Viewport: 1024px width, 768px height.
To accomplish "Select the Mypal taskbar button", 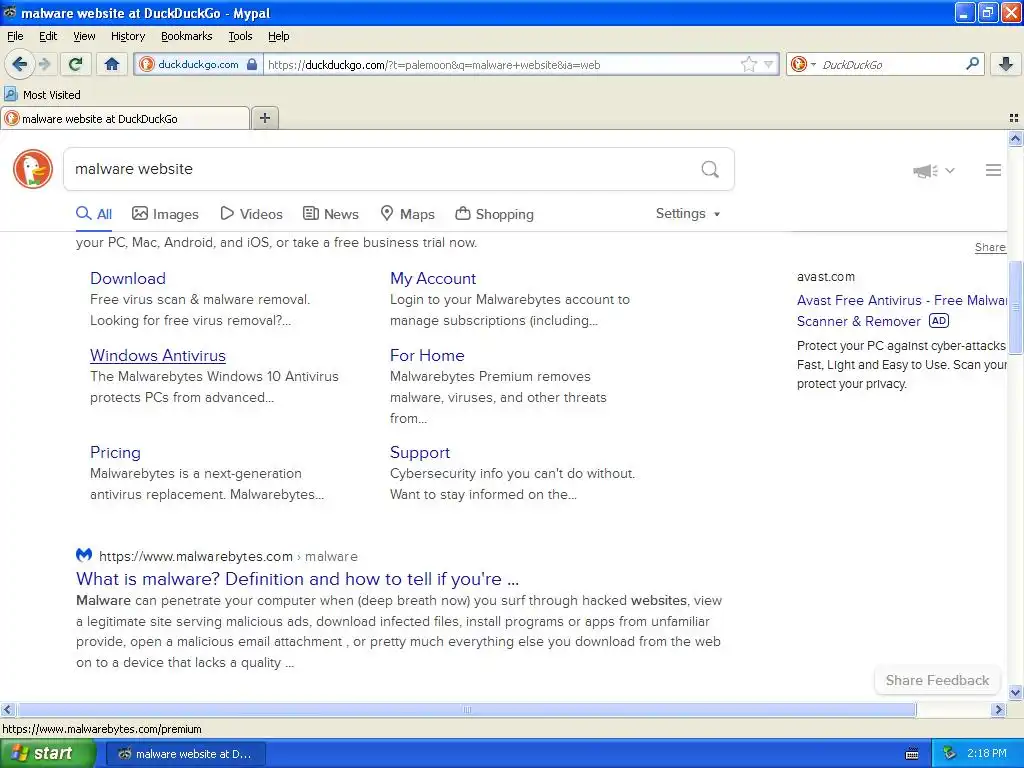I will point(186,754).
